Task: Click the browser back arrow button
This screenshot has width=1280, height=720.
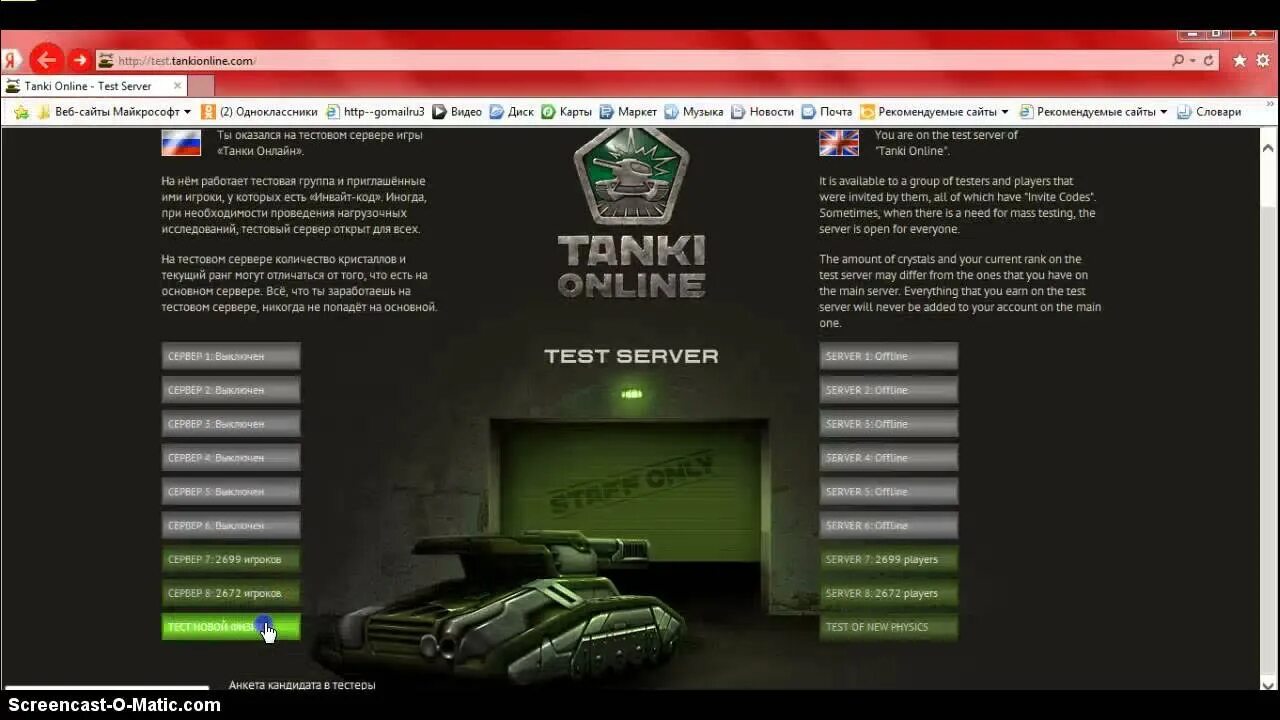Action: [46, 60]
